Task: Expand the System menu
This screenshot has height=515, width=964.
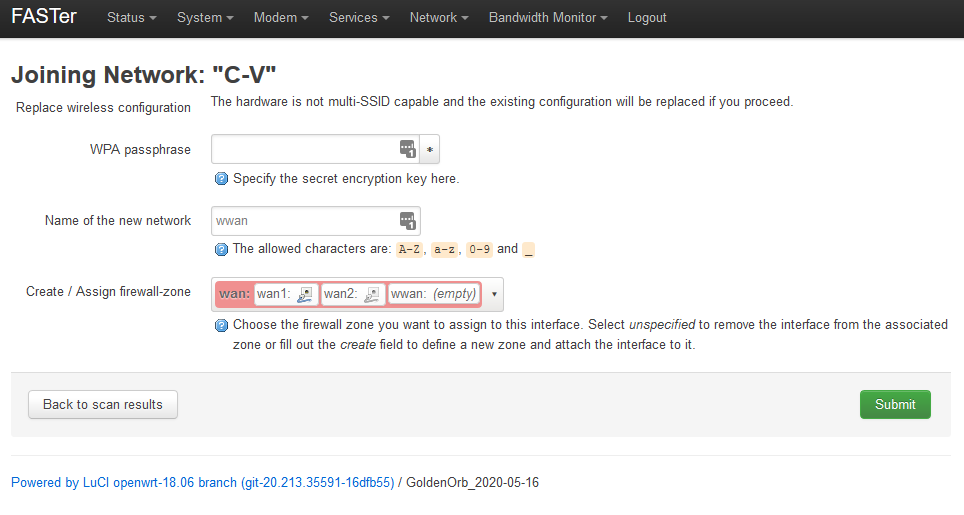Action: [x=205, y=18]
